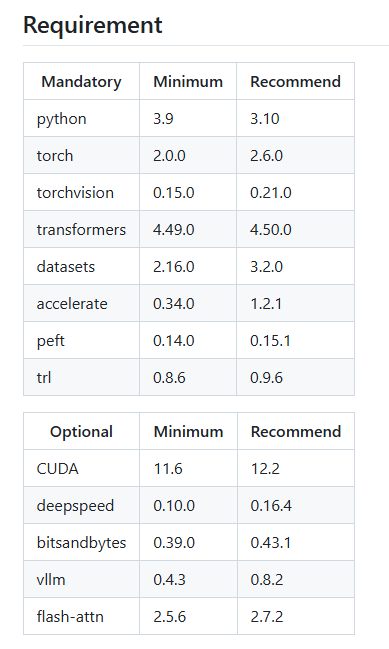Select CUDA recommended version 12.2
This screenshot has width=389, height=649.
coord(265,469)
